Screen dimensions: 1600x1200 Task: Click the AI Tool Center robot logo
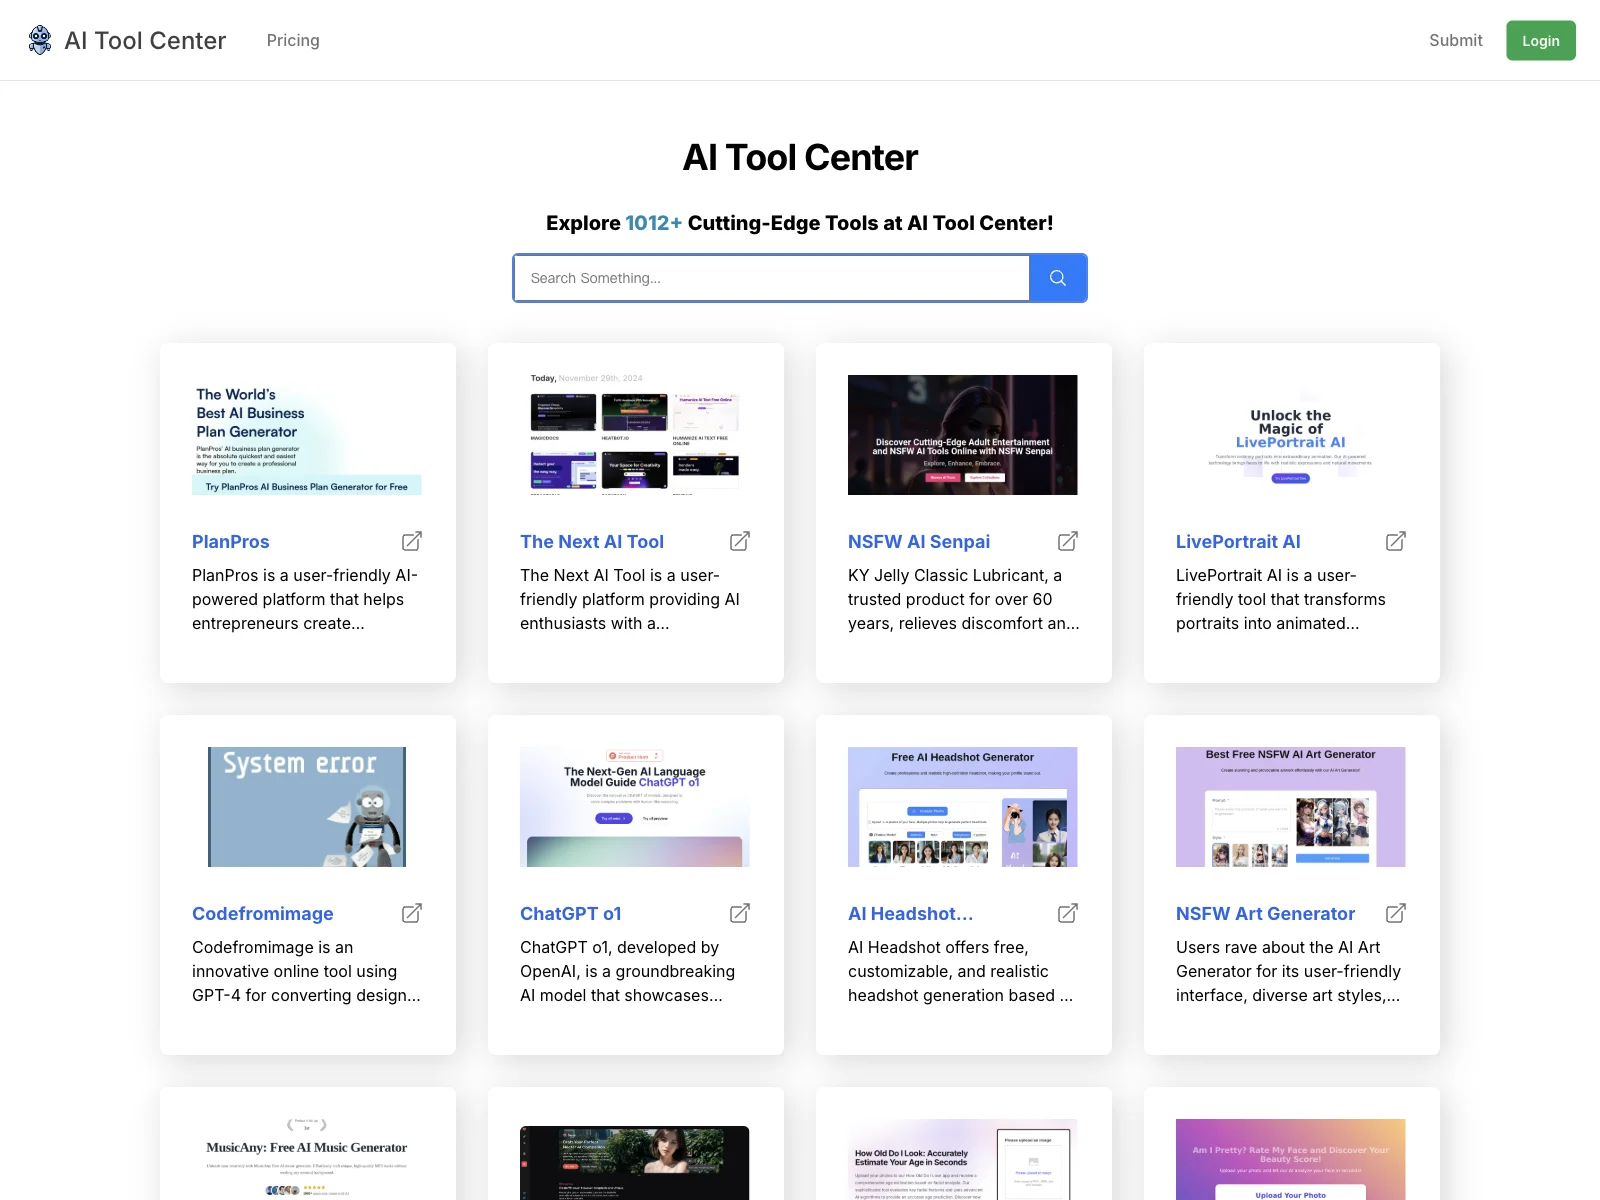coord(40,40)
